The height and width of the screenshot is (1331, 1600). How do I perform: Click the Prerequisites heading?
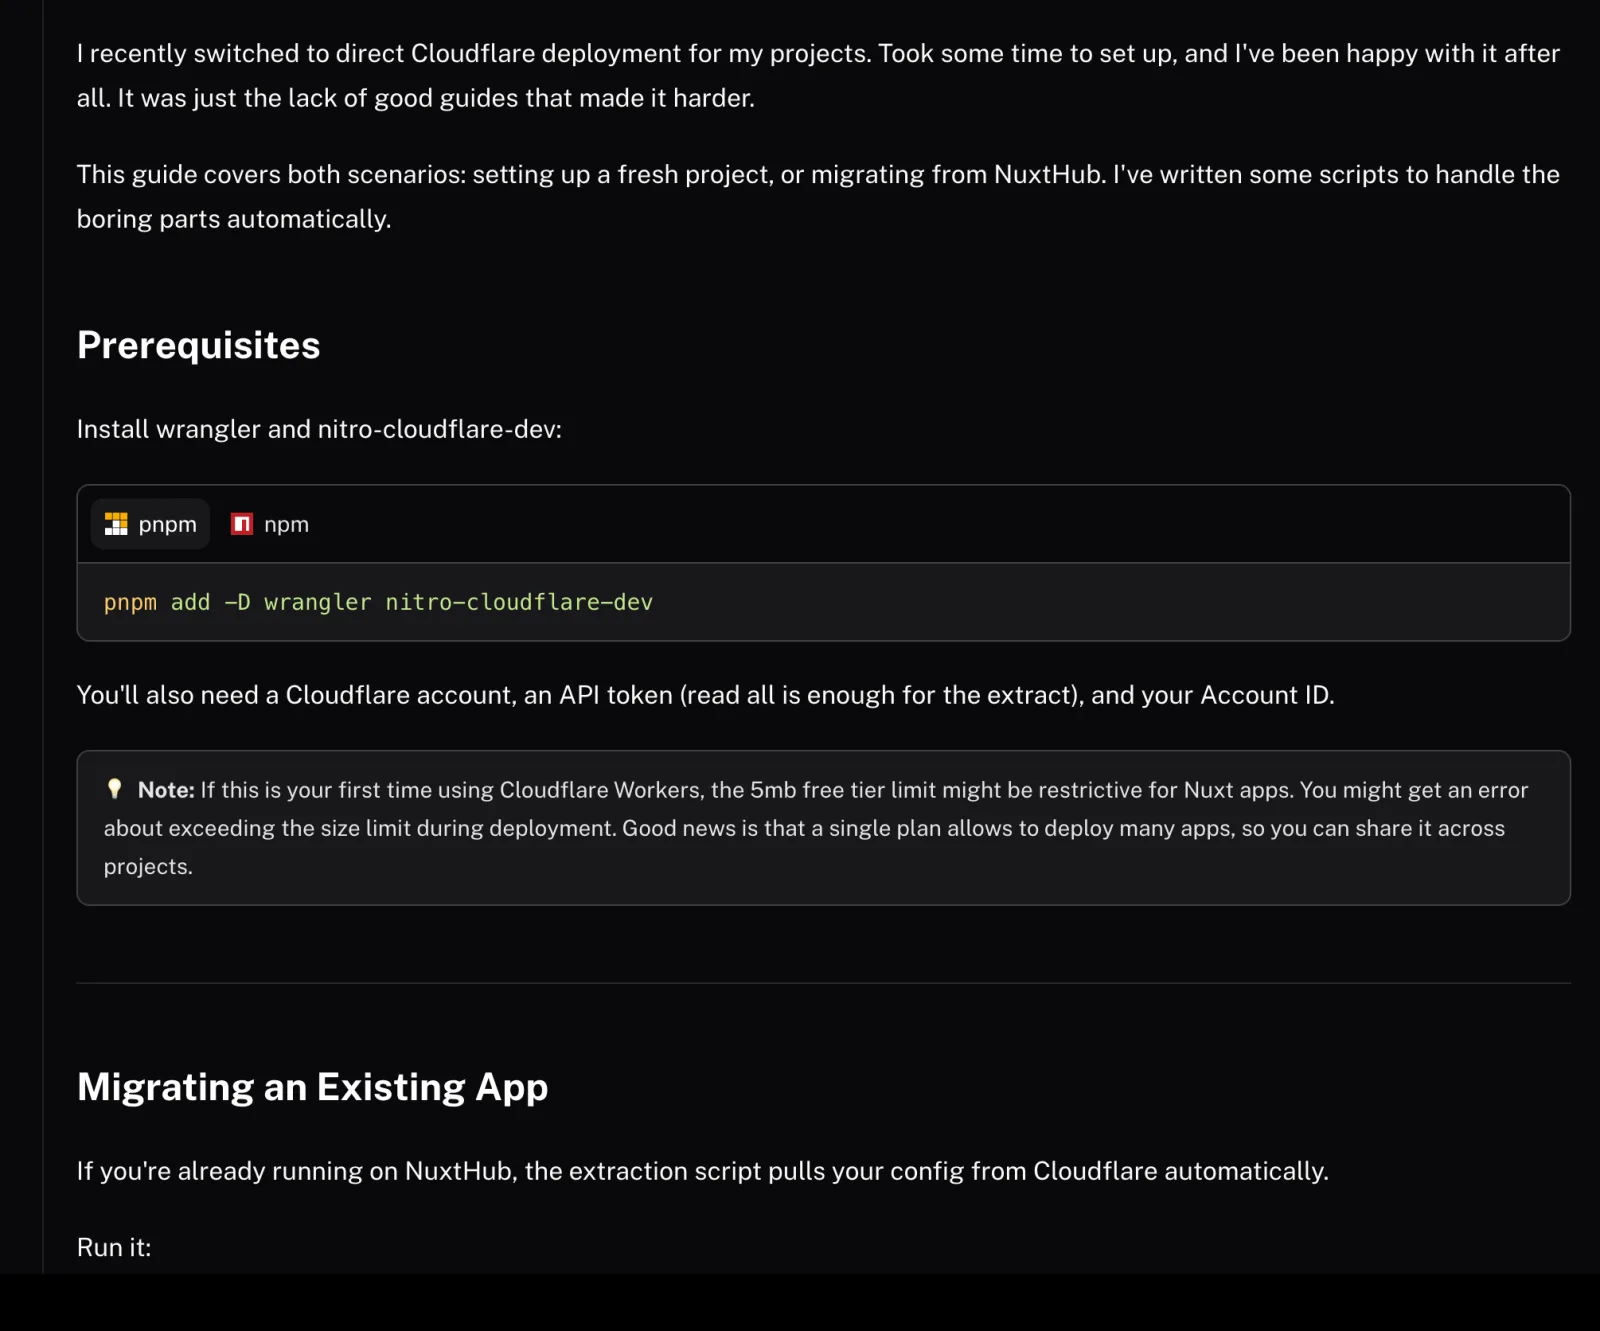(x=199, y=345)
